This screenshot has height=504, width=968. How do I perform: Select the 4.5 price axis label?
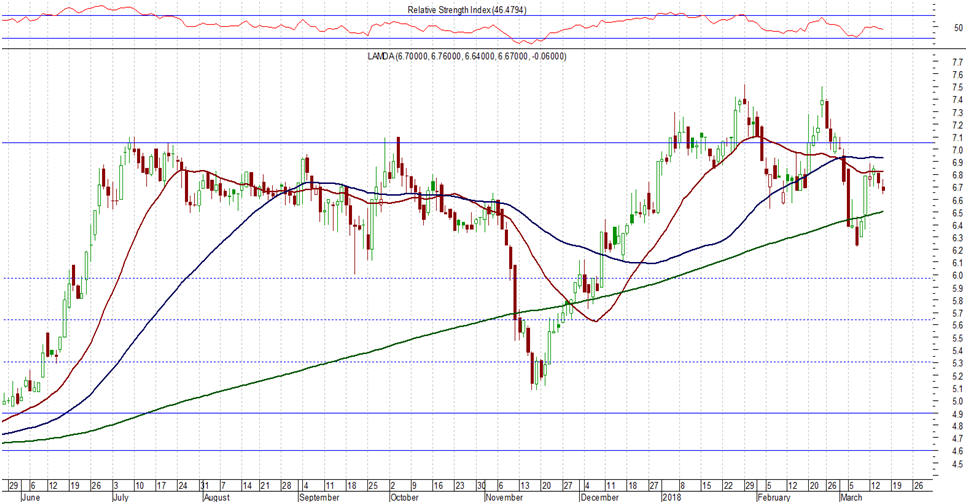[x=958, y=464]
